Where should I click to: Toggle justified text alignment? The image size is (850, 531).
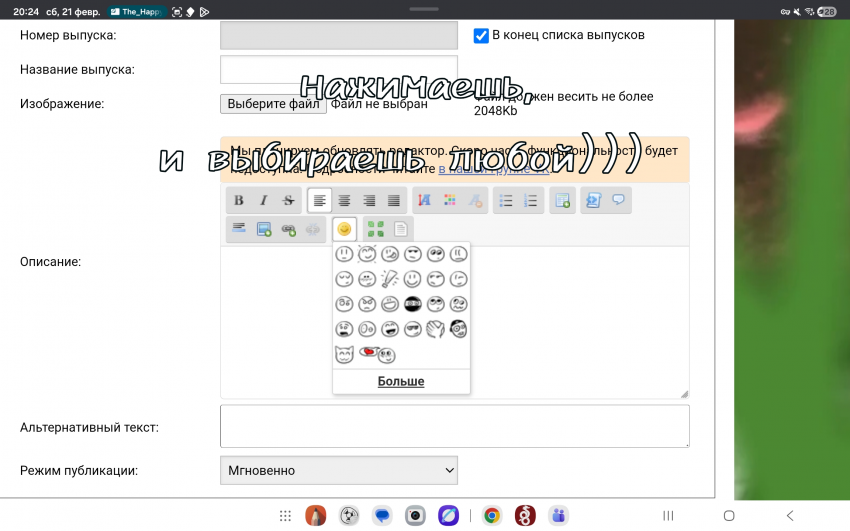(x=394, y=200)
